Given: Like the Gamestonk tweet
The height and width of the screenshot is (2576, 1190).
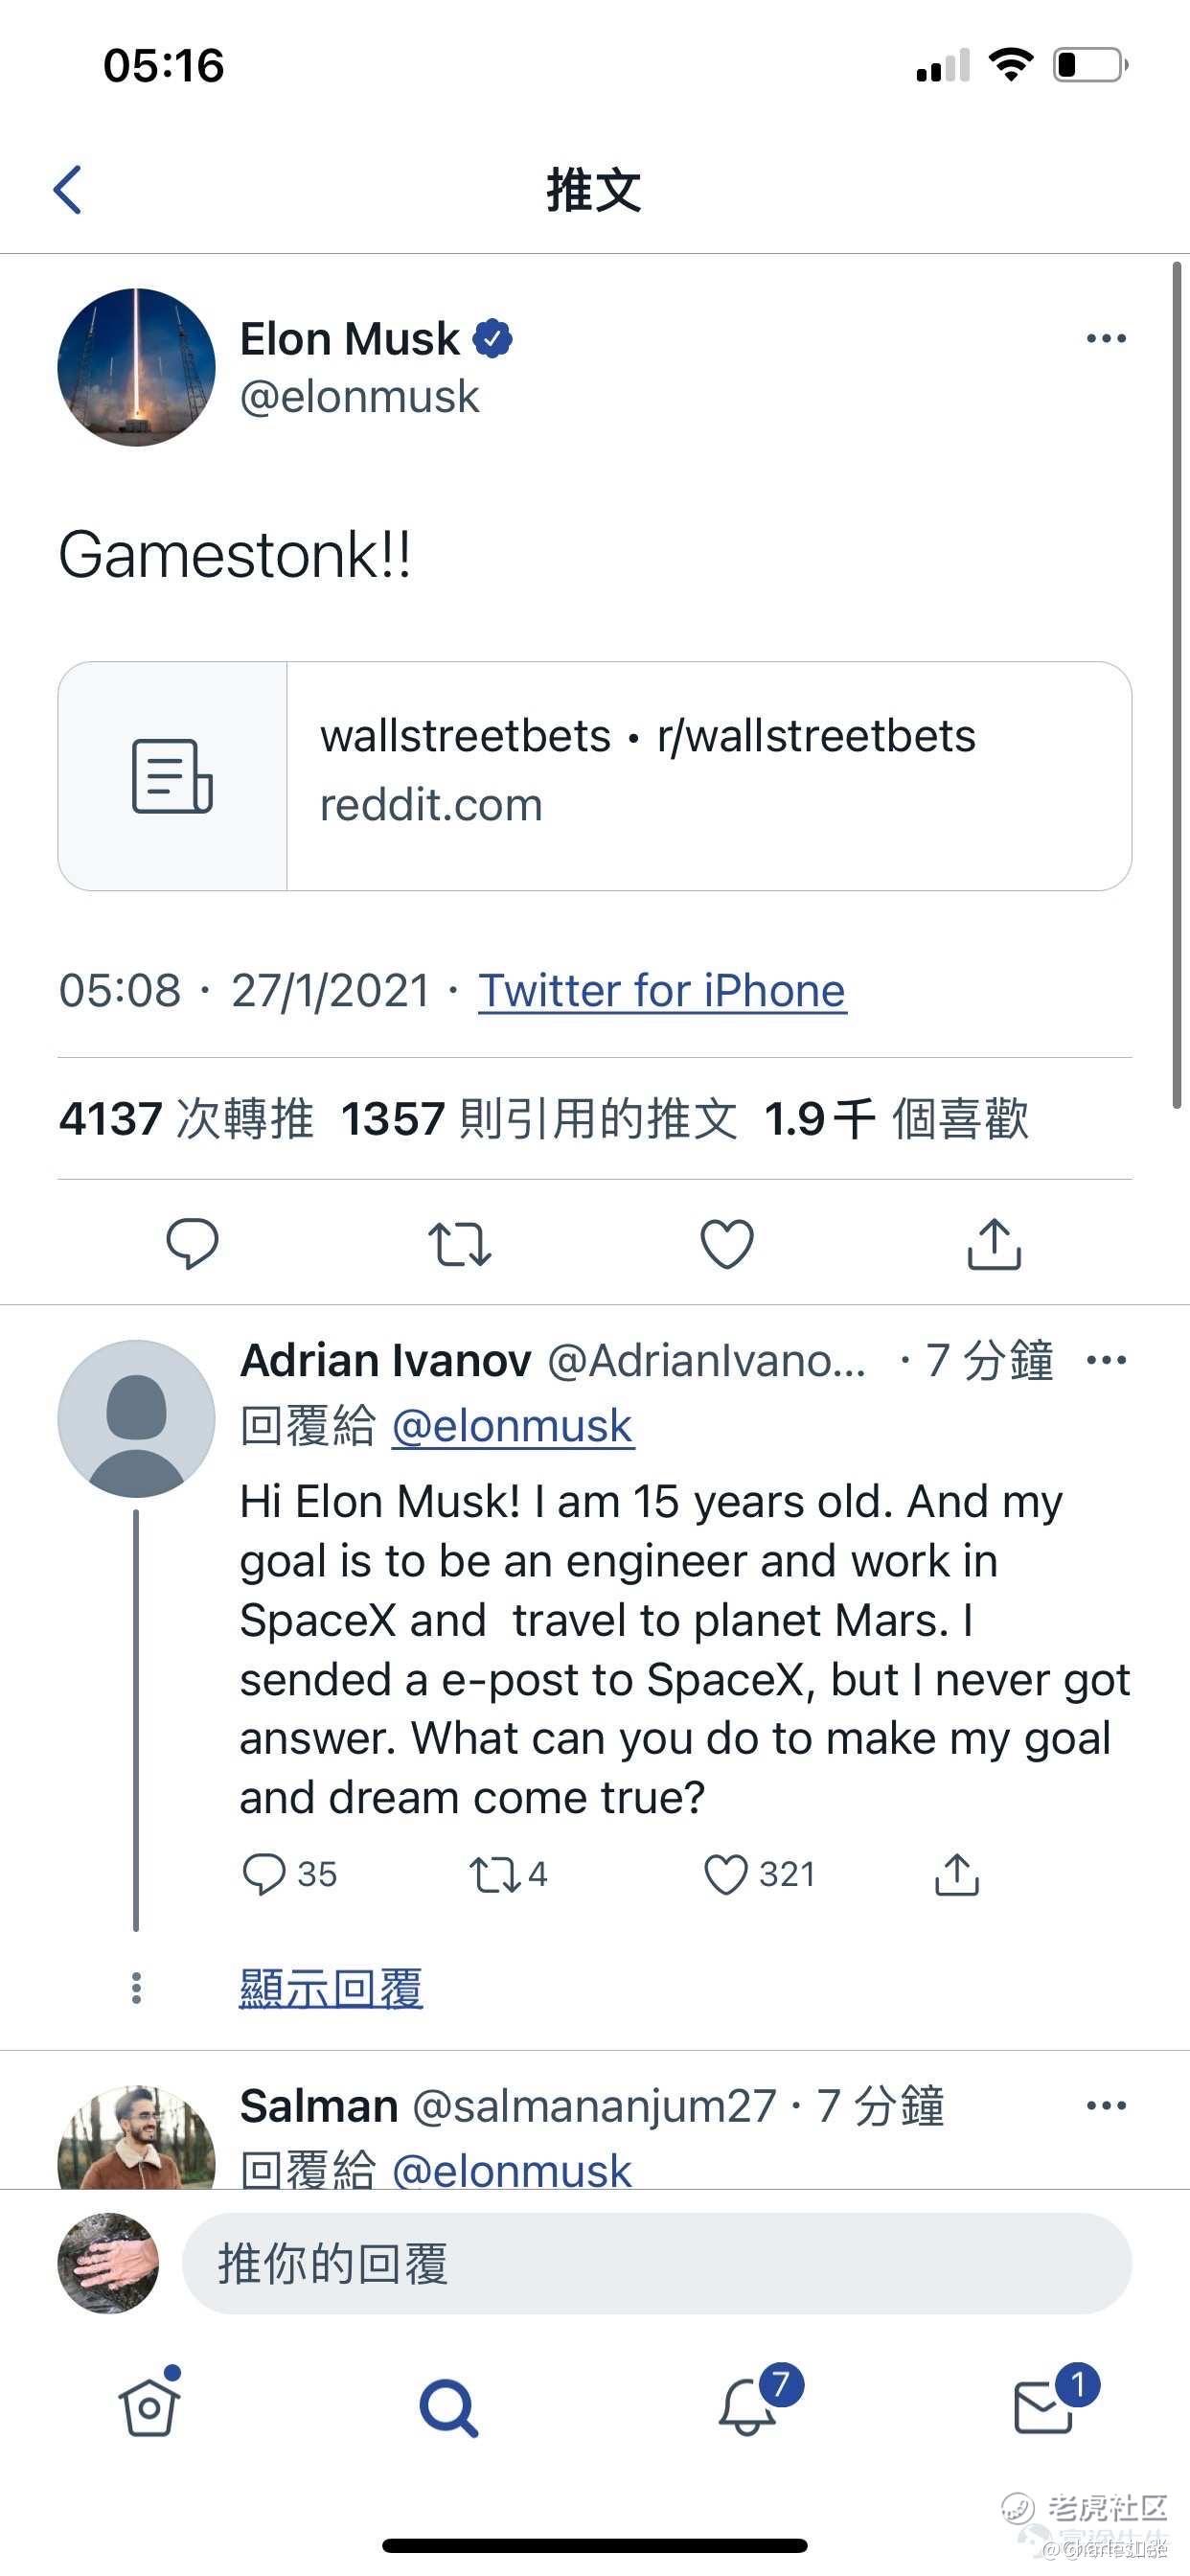Looking at the screenshot, I should [x=727, y=1244].
